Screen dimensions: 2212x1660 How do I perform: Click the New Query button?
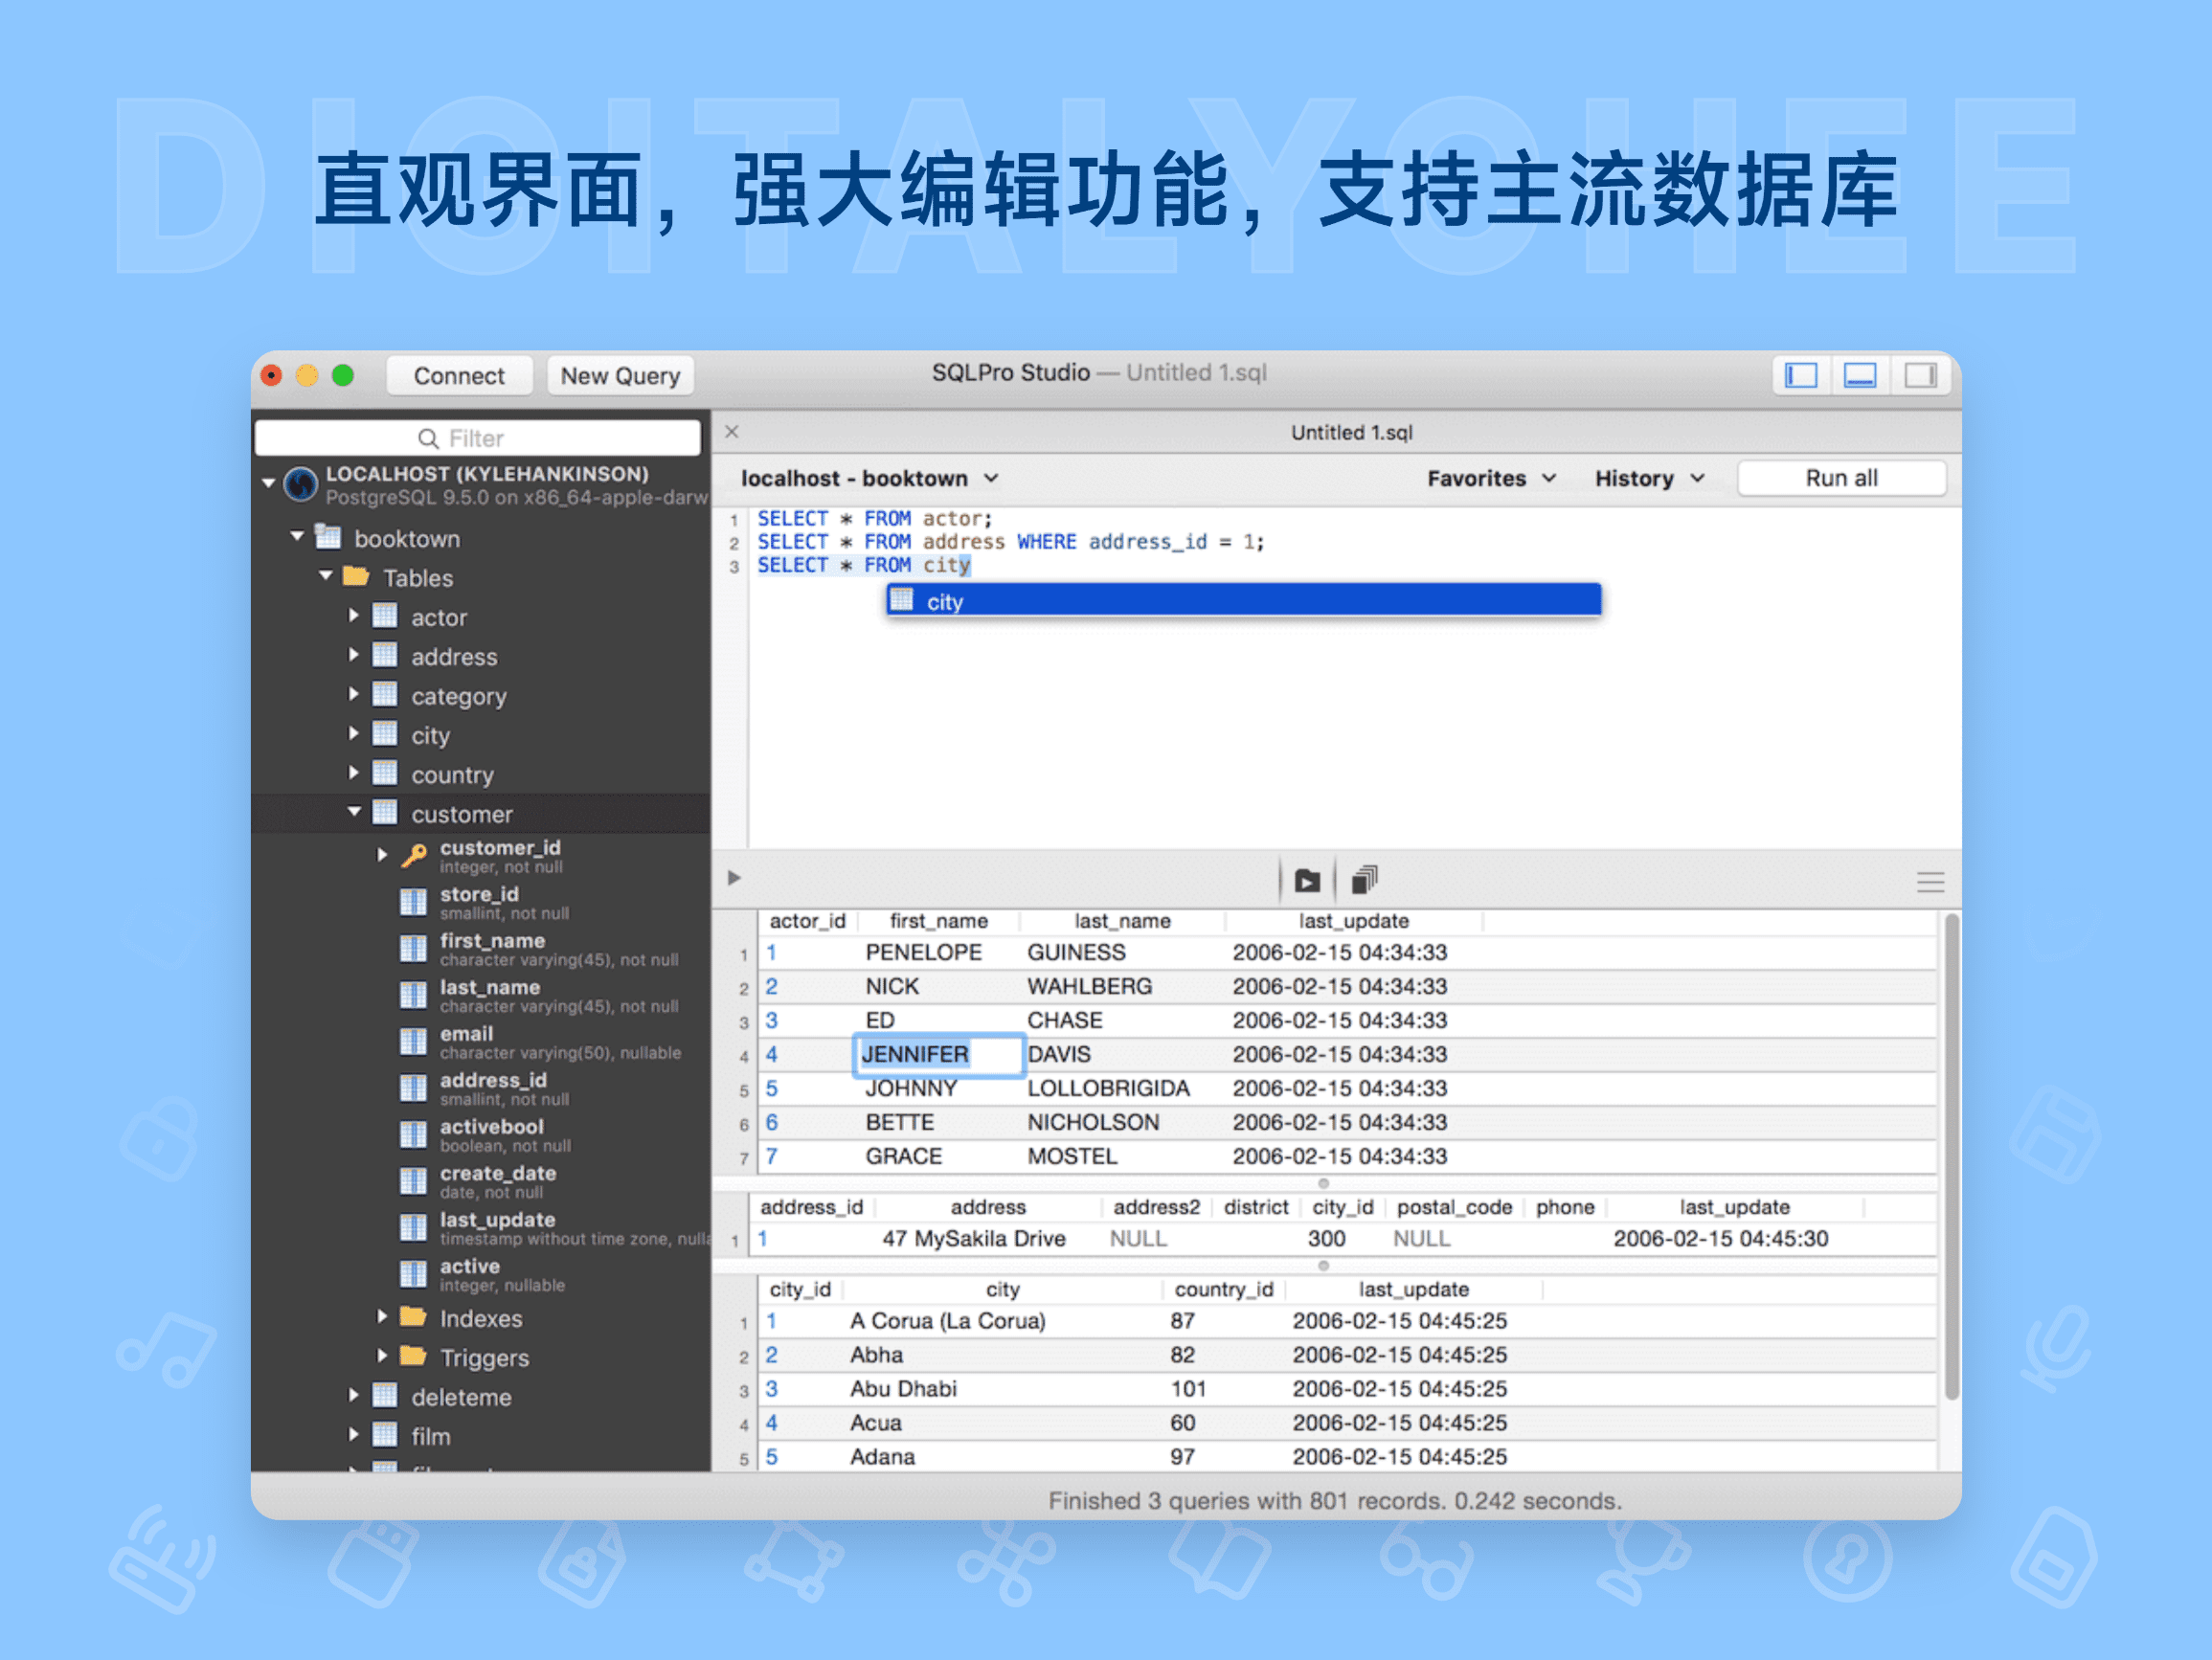(620, 375)
